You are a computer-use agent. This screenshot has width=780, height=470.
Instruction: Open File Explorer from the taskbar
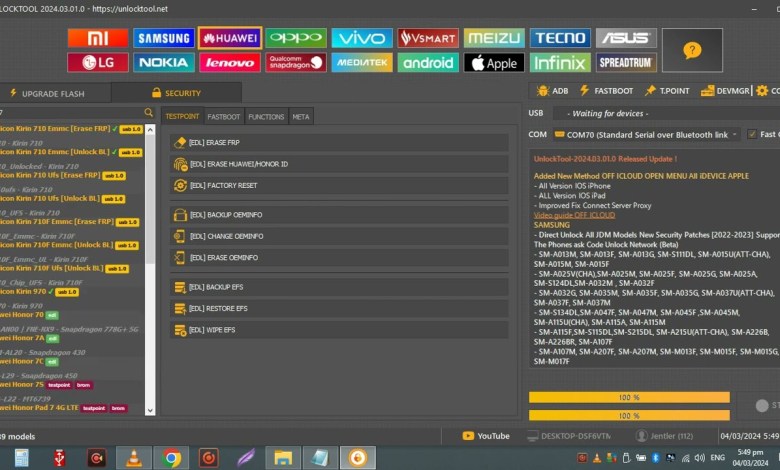(283, 458)
